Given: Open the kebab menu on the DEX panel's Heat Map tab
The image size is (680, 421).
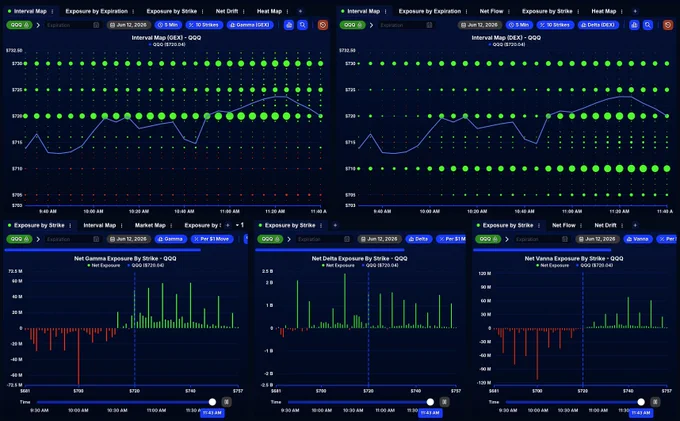Looking at the screenshot, I should click(621, 11).
